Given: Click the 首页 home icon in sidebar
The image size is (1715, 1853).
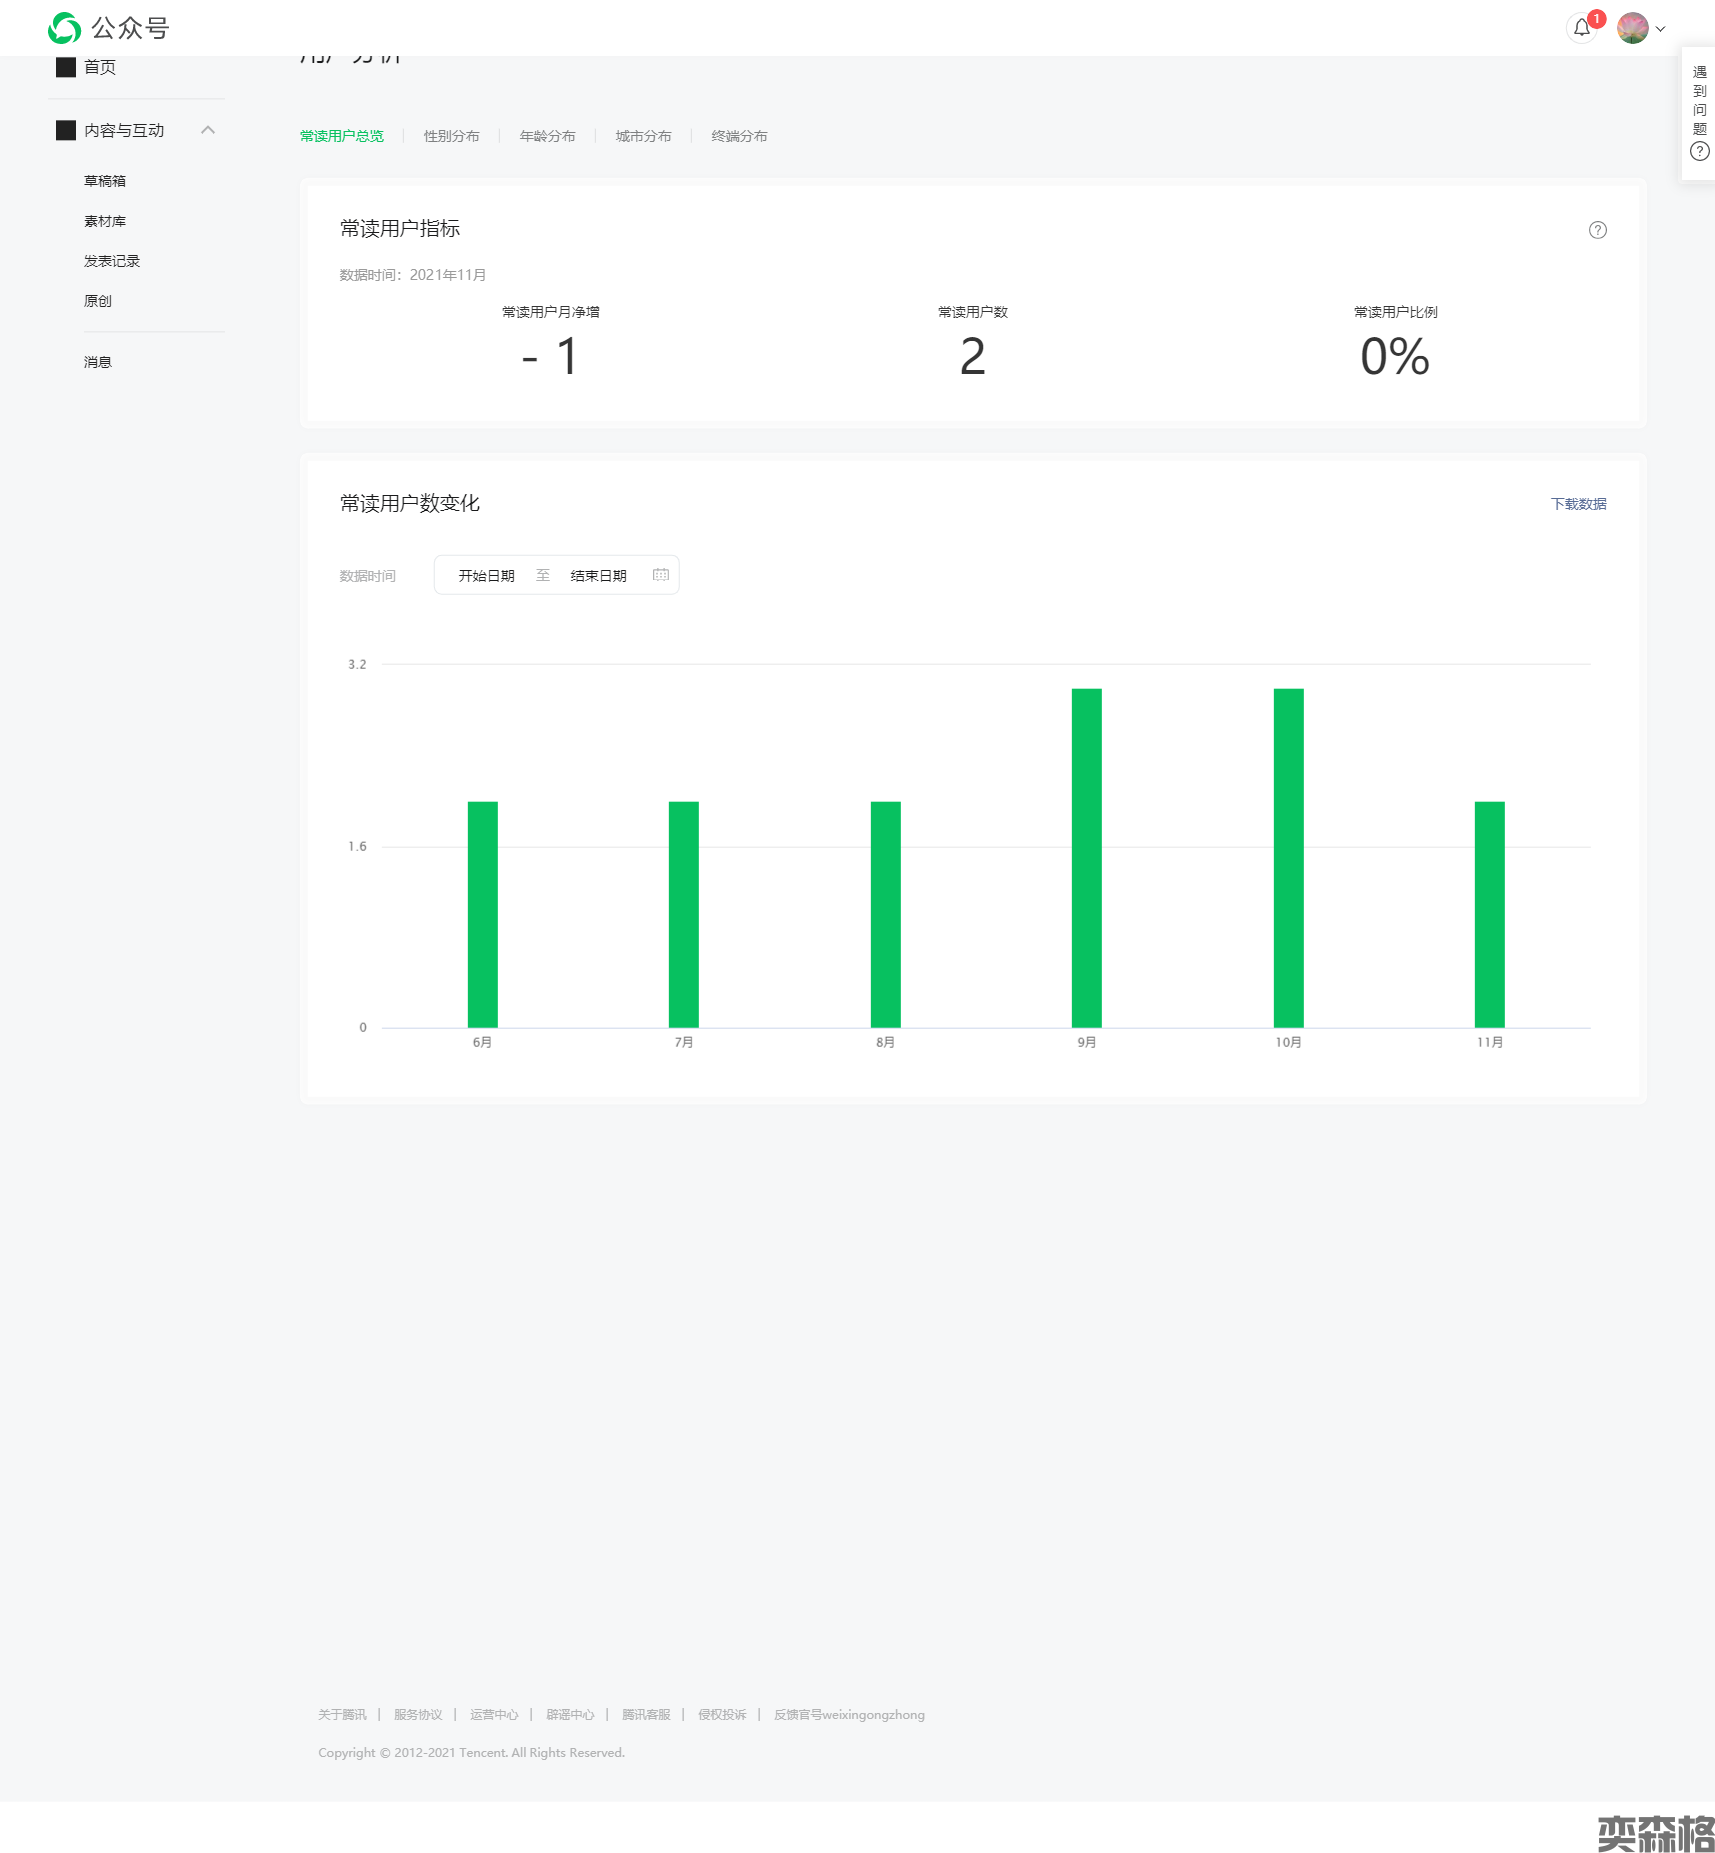Looking at the screenshot, I should (66, 67).
